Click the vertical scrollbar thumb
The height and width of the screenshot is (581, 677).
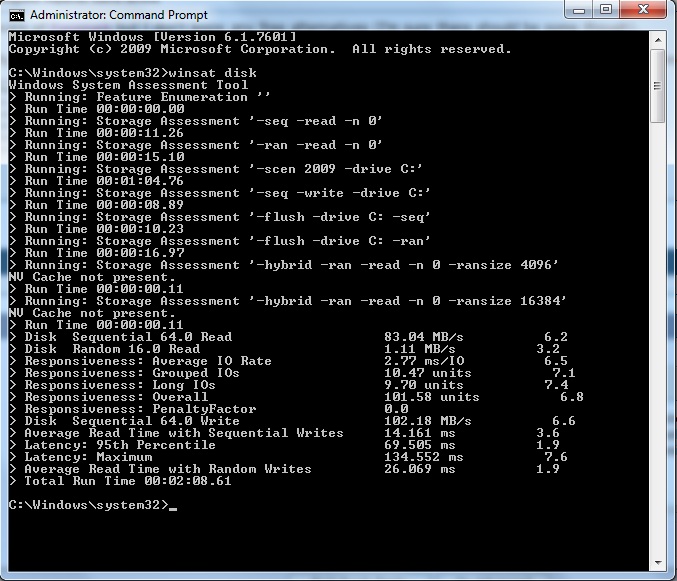(658, 86)
